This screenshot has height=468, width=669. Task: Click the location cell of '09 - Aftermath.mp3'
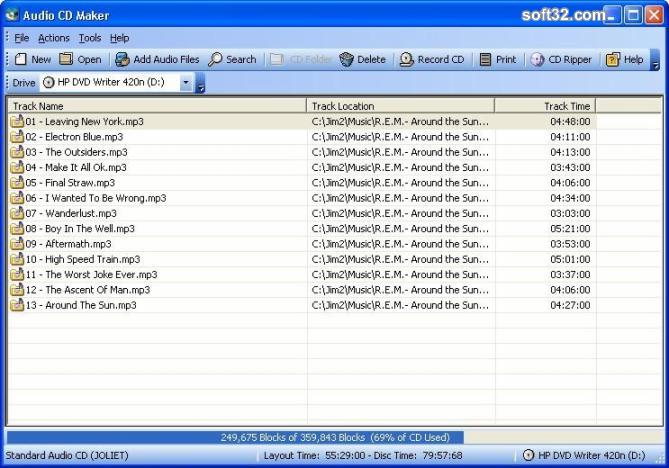coord(400,244)
